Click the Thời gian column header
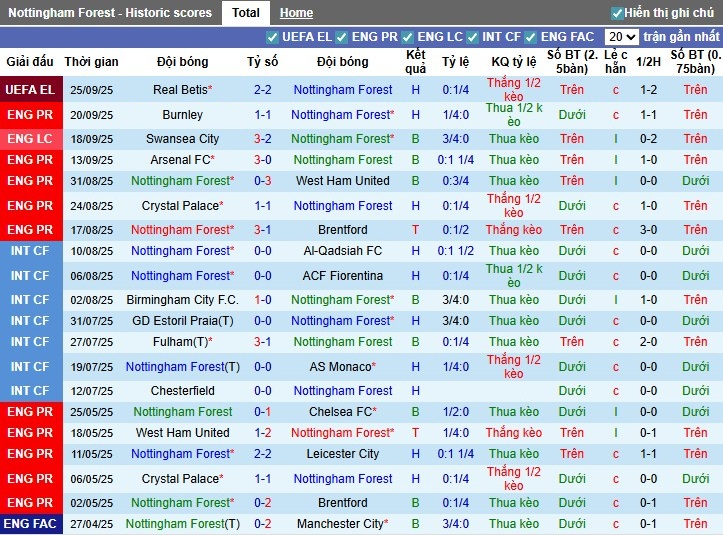This screenshot has height=535, width=723. (91, 62)
